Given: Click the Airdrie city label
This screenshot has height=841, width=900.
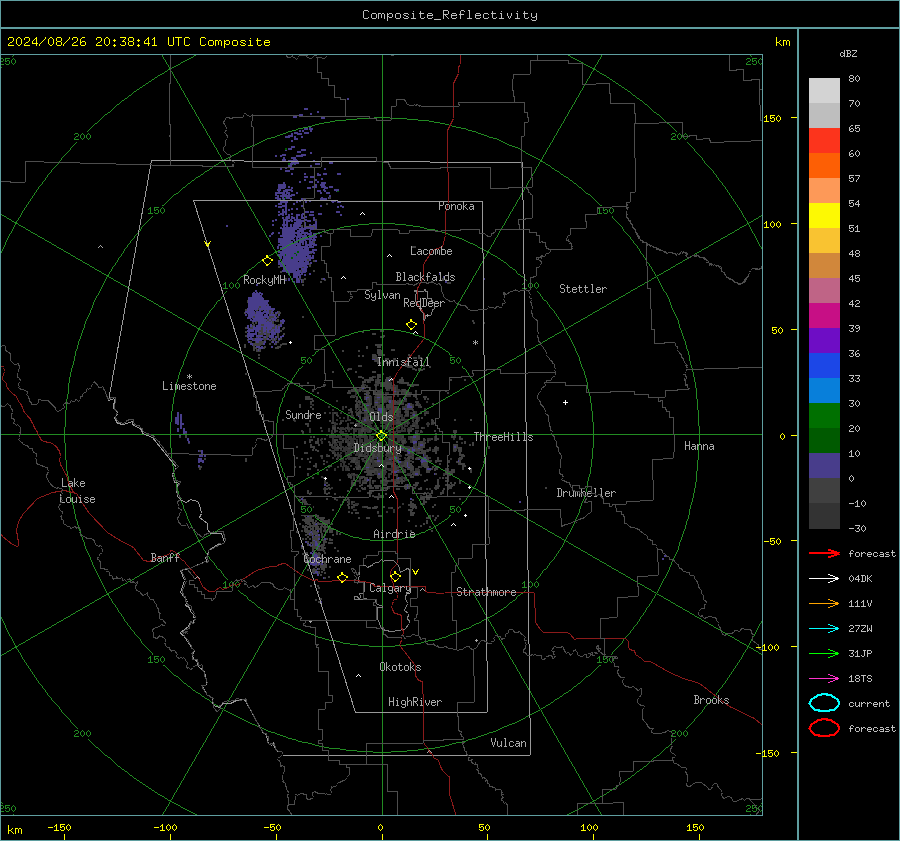Looking at the screenshot, I should point(394,534).
